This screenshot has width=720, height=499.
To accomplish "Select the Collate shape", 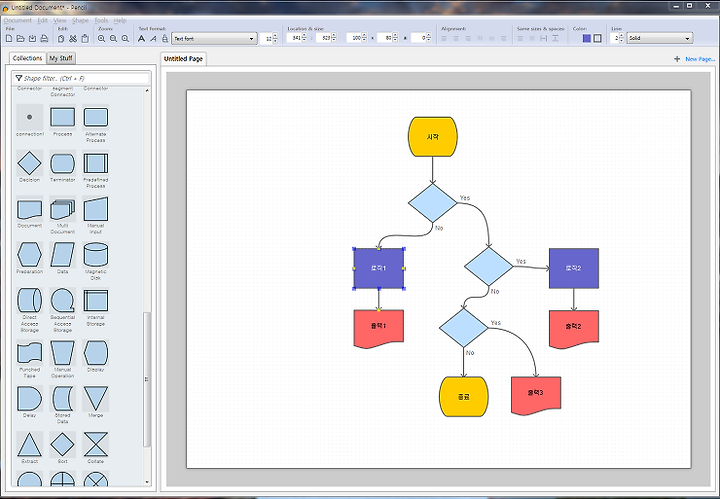I will click(96, 444).
